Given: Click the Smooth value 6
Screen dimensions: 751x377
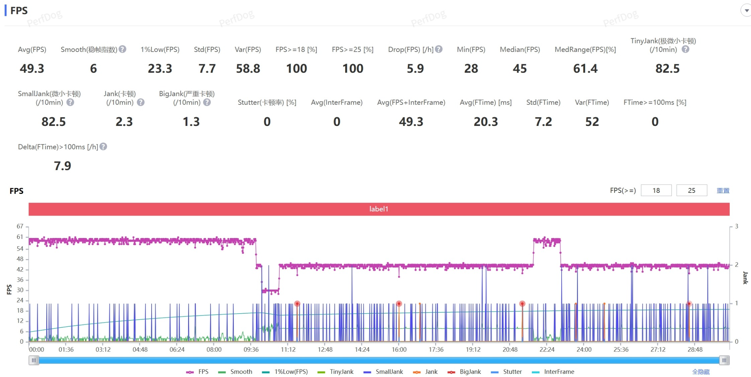Looking at the screenshot, I should (93, 69).
